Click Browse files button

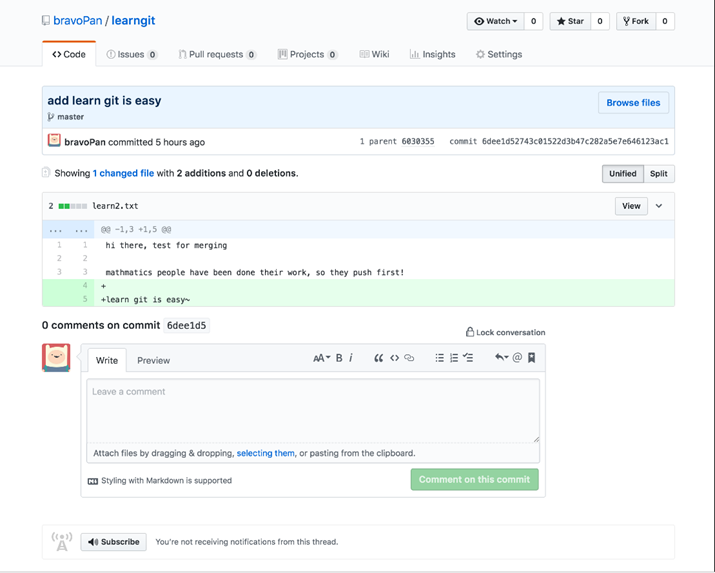coord(633,103)
